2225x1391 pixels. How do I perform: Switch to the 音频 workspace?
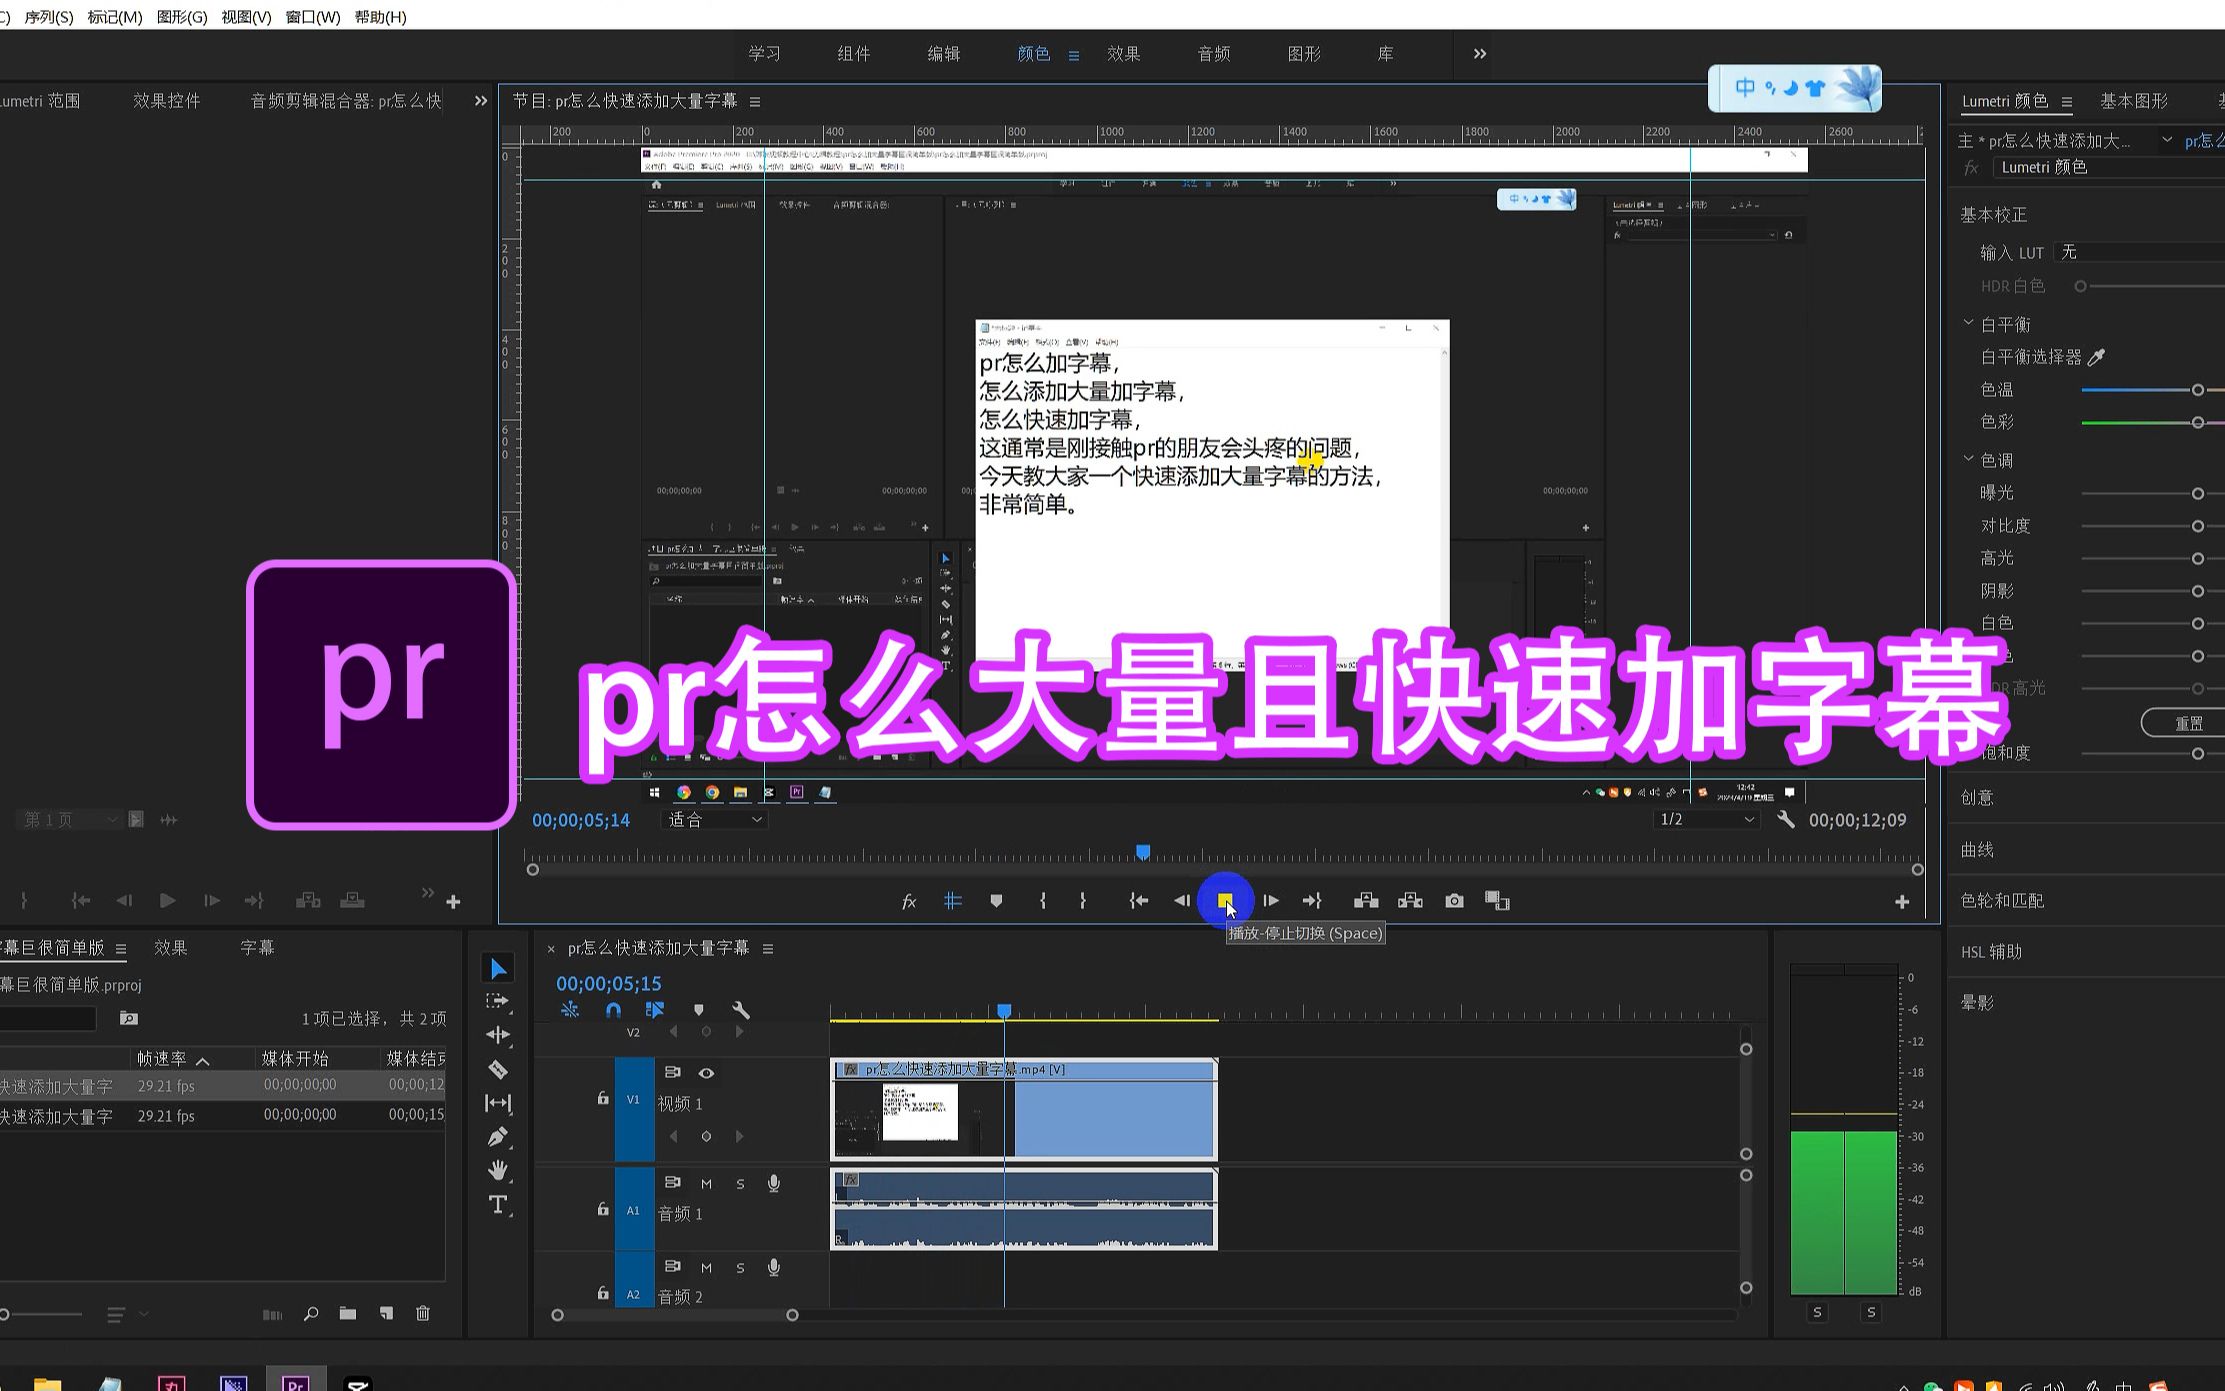pyautogui.click(x=1214, y=54)
